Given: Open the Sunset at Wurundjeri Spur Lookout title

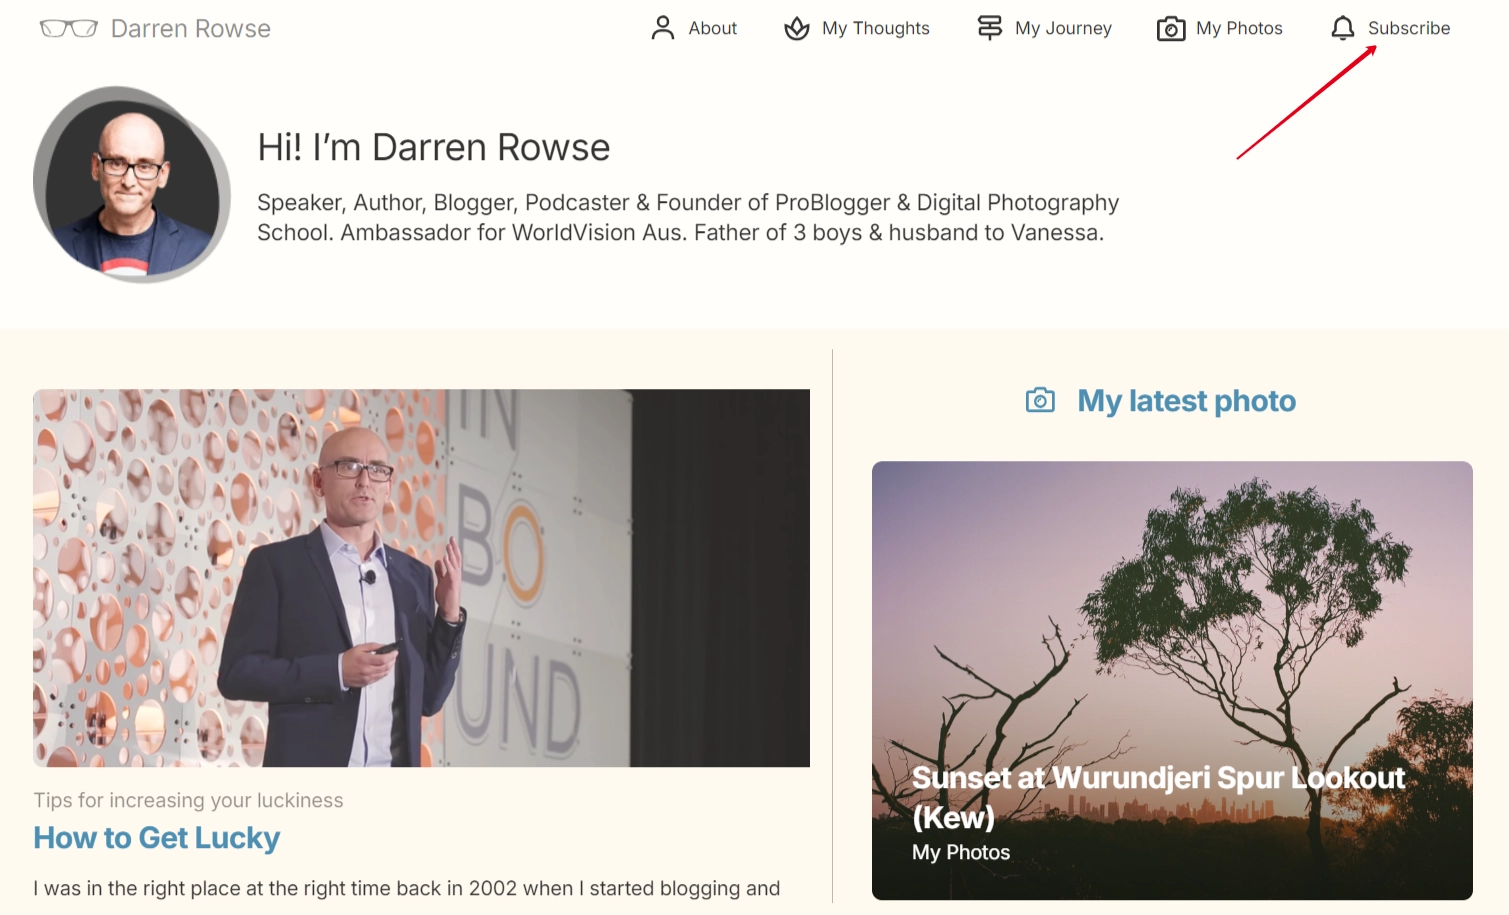Looking at the screenshot, I should click(x=1158, y=797).
